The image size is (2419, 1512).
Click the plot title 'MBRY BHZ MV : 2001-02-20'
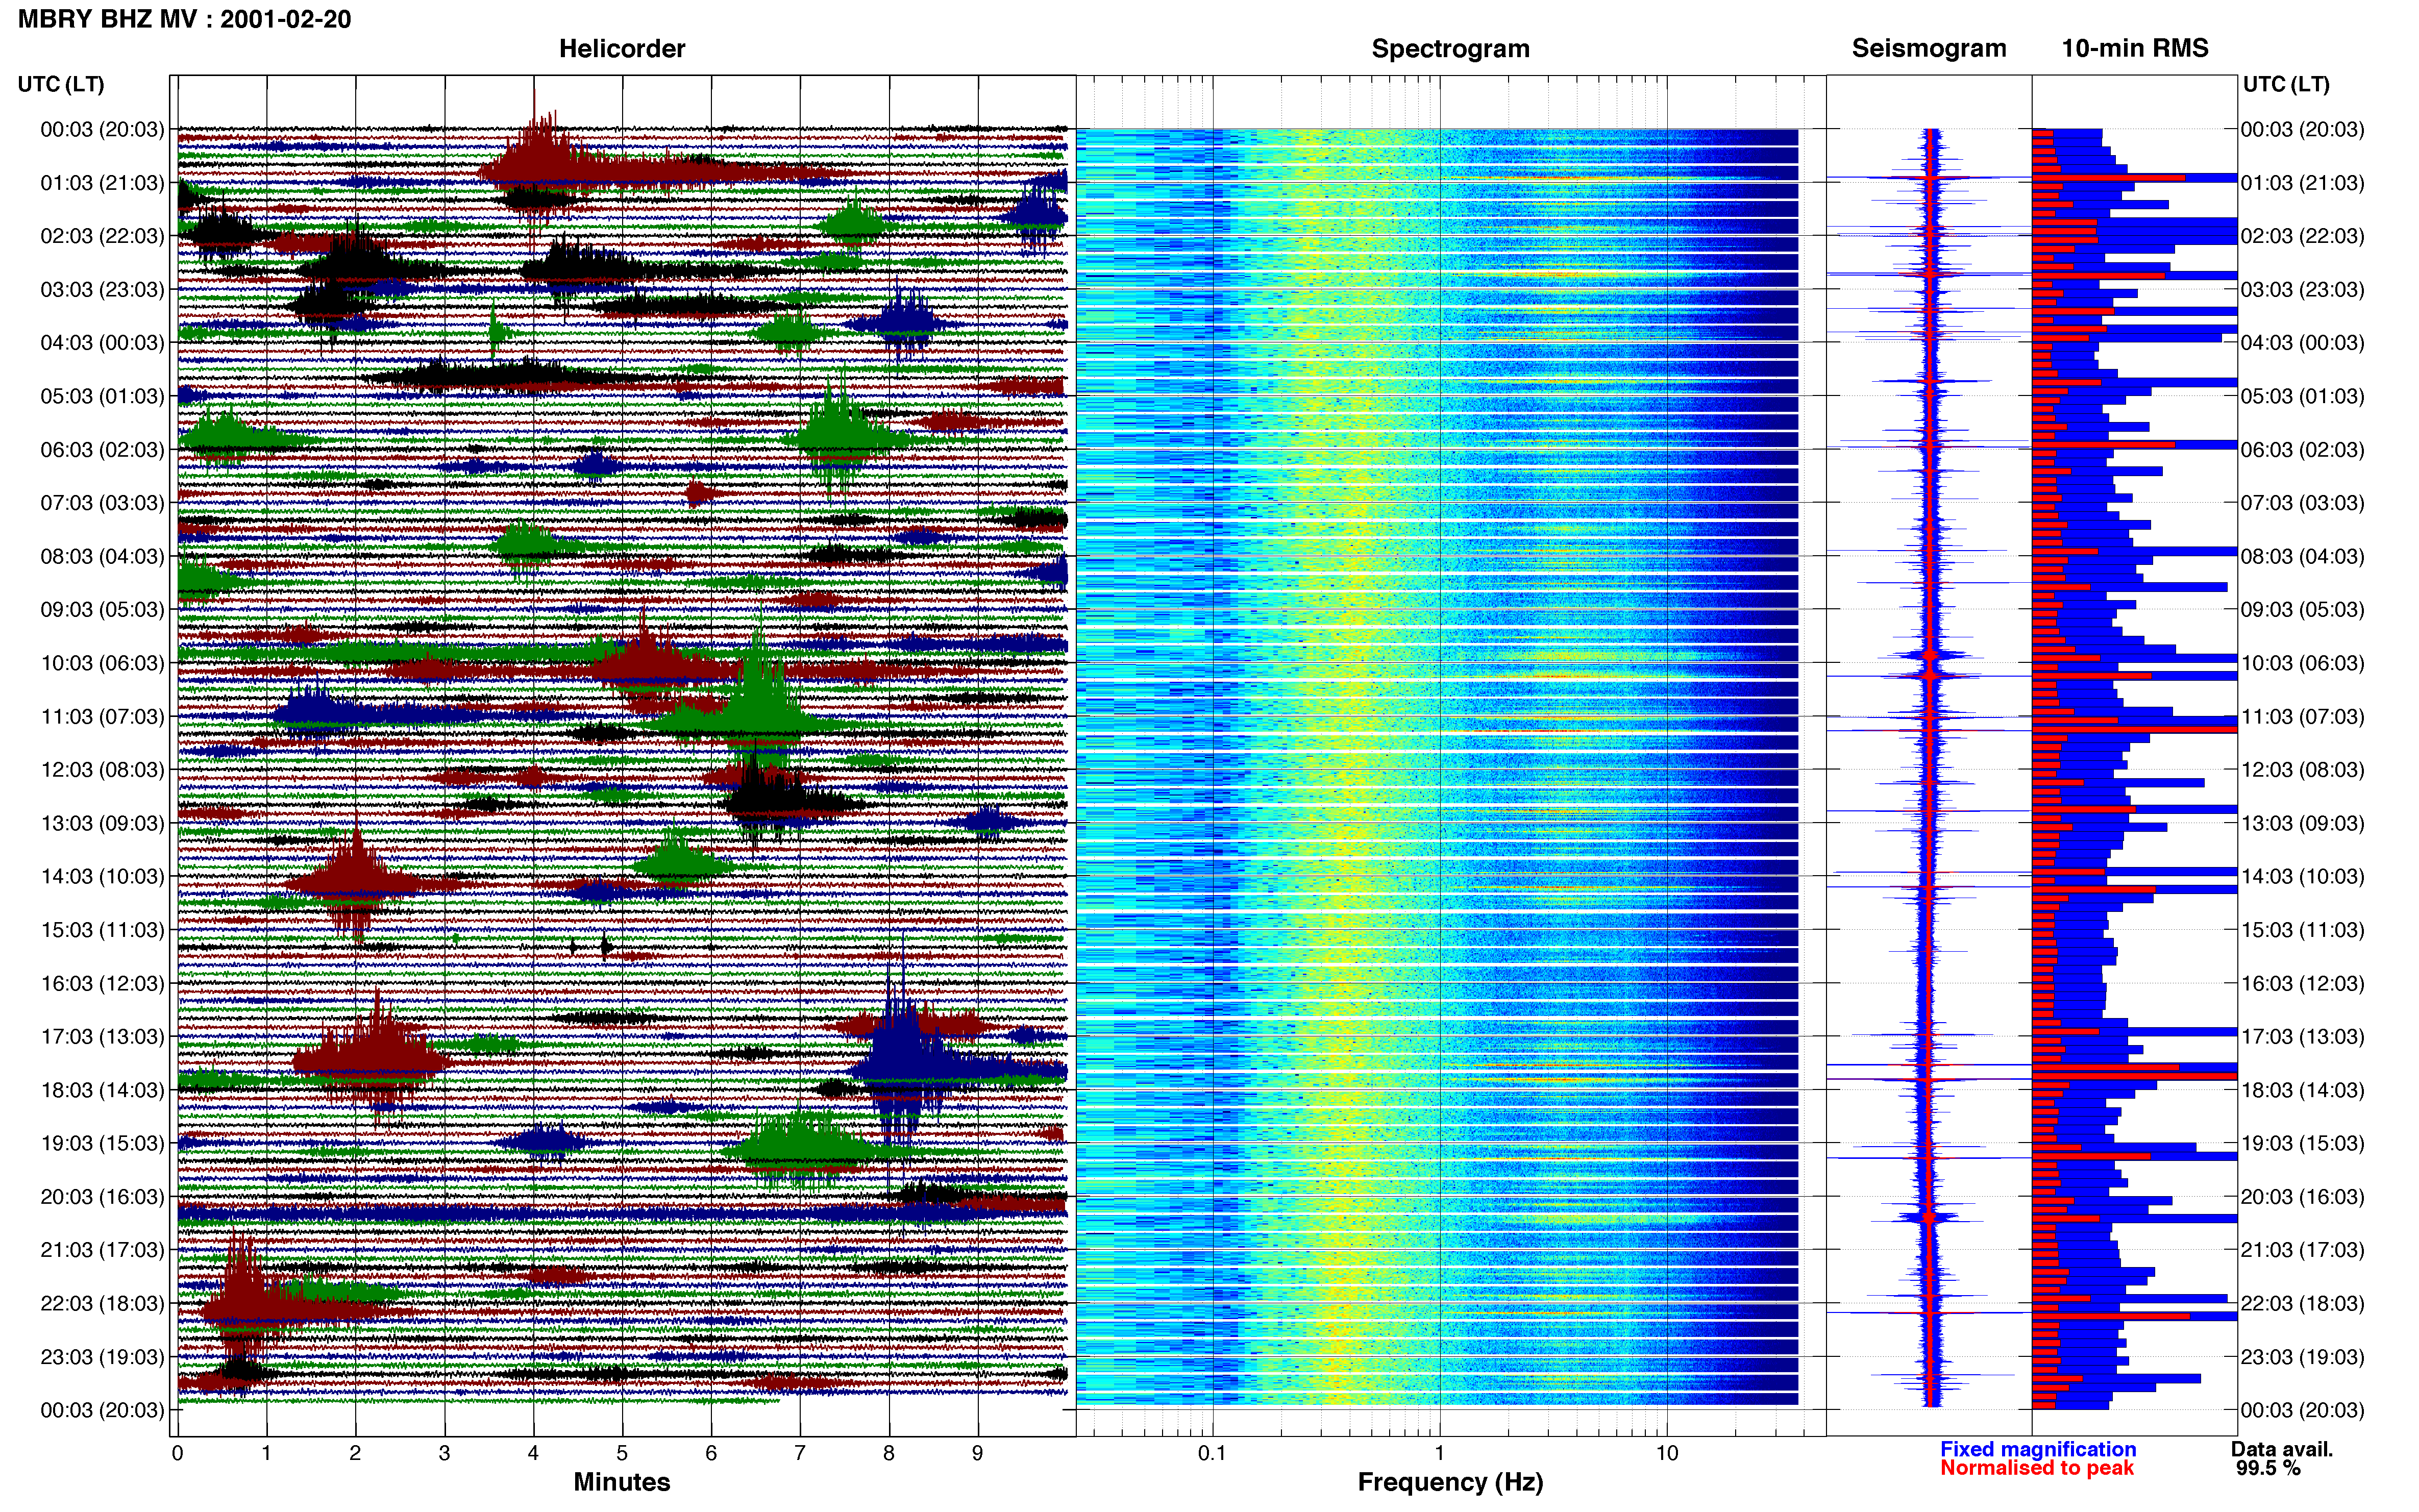coord(185,19)
